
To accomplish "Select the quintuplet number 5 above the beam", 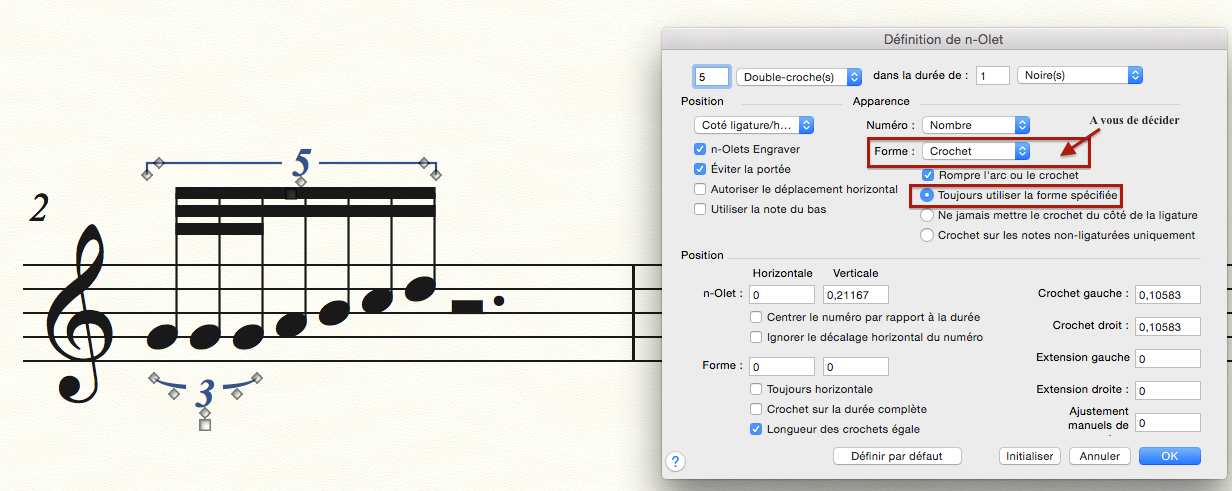I will click(302, 162).
